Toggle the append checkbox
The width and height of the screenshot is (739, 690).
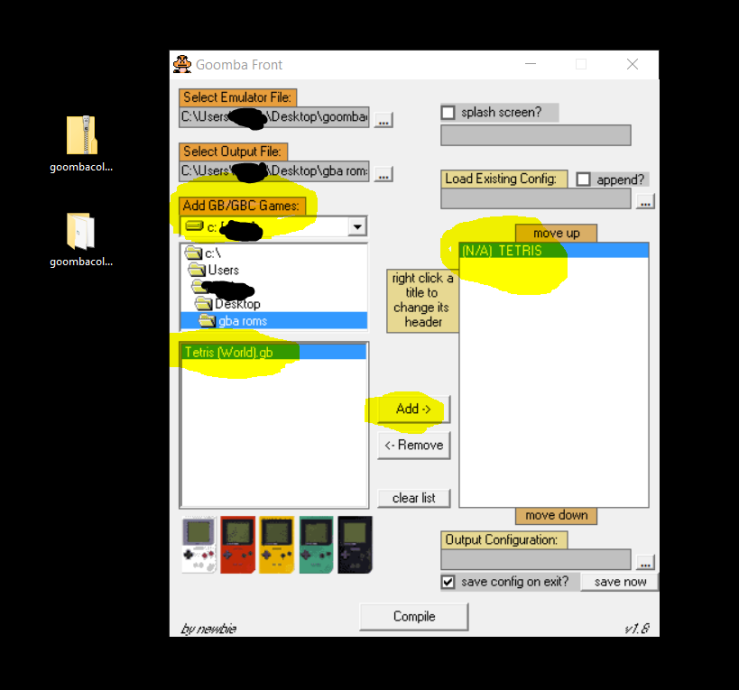pos(584,180)
